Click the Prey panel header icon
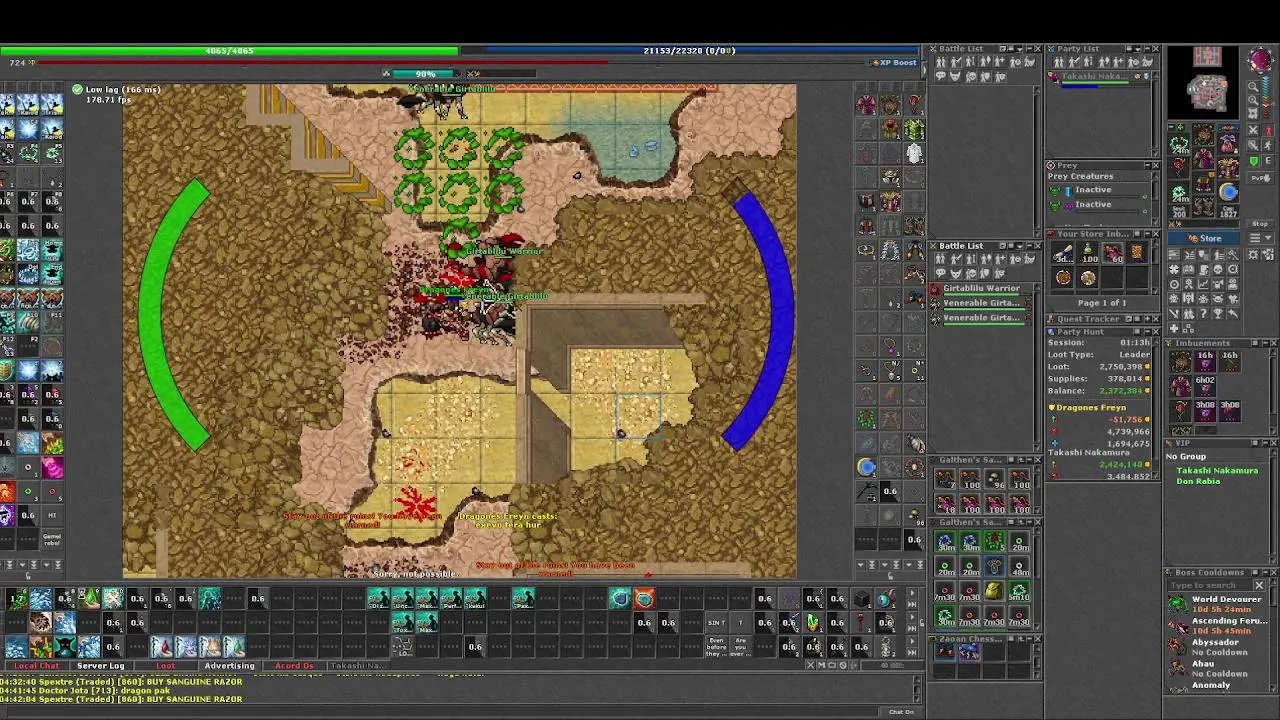Image resolution: width=1280 pixels, height=720 pixels. 1050,165
